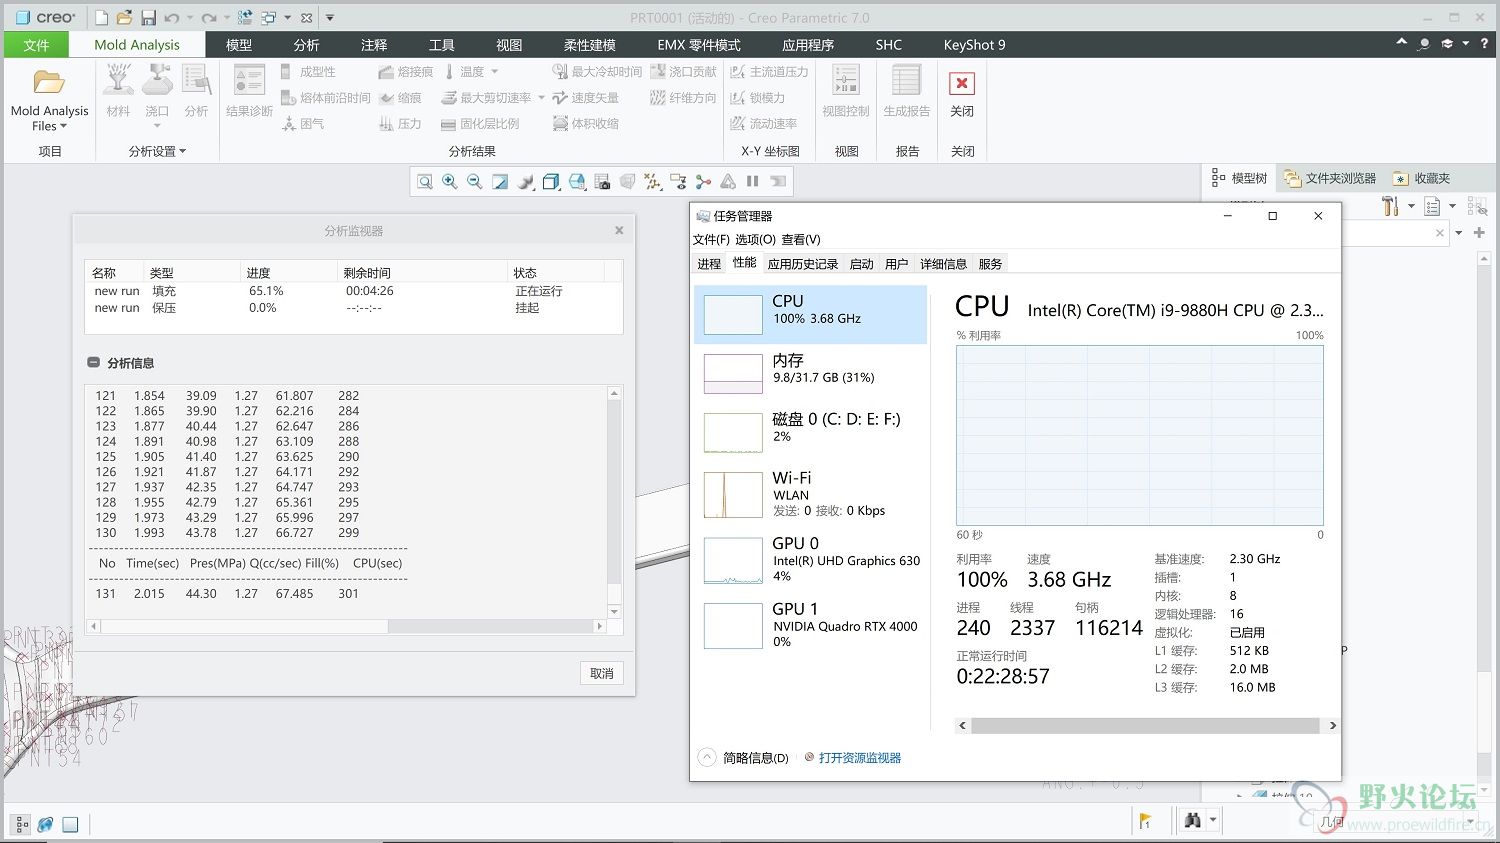The image size is (1500, 843).
Task: Open the 温度 temperature dropdown arrow
Action: (x=494, y=72)
